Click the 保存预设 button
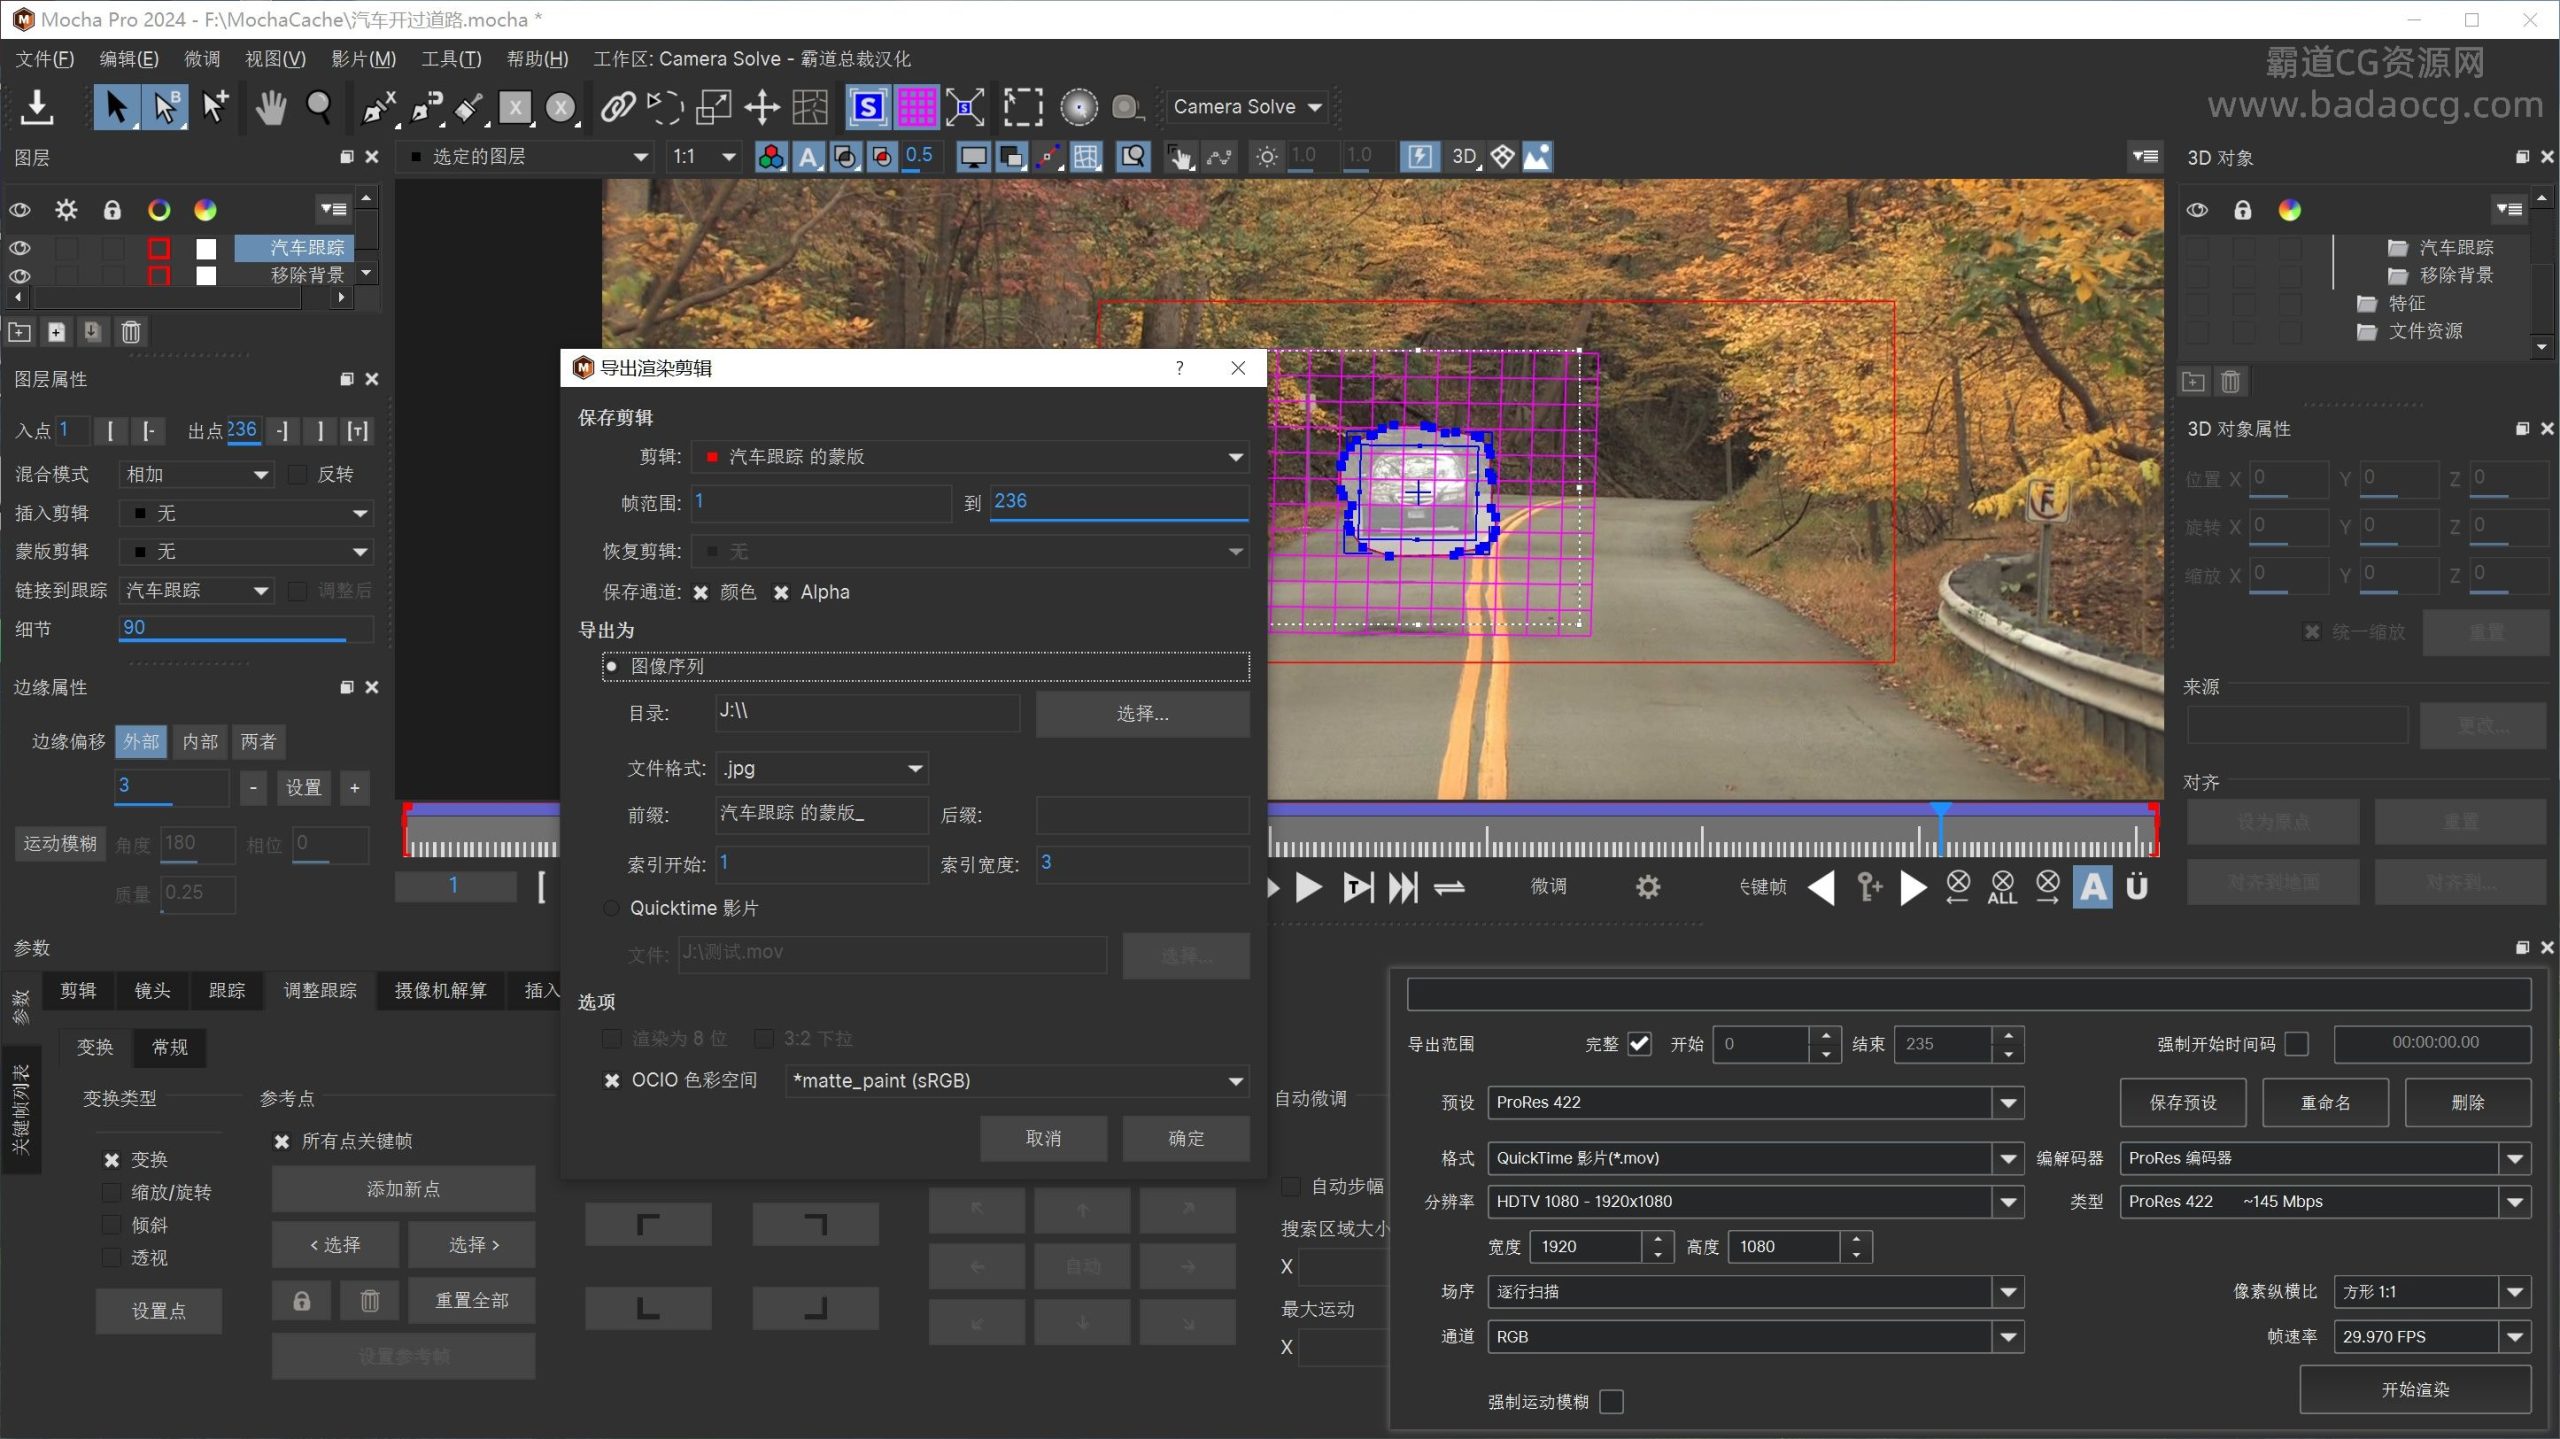 pos(2183,1104)
